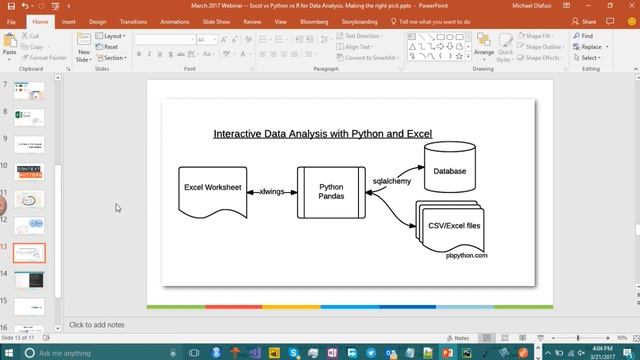Toggle the Notes pane button
The image size is (640, 360).
[x=458, y=338]
